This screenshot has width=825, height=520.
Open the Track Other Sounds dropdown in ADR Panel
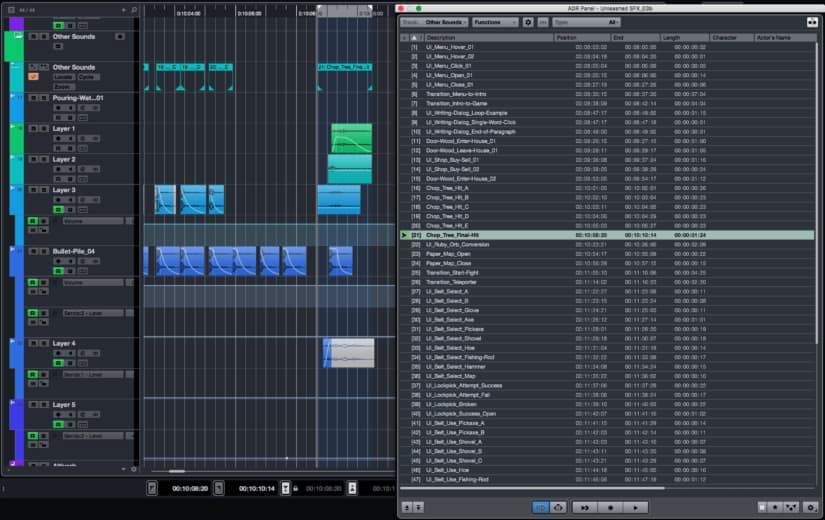pos(434,22)
